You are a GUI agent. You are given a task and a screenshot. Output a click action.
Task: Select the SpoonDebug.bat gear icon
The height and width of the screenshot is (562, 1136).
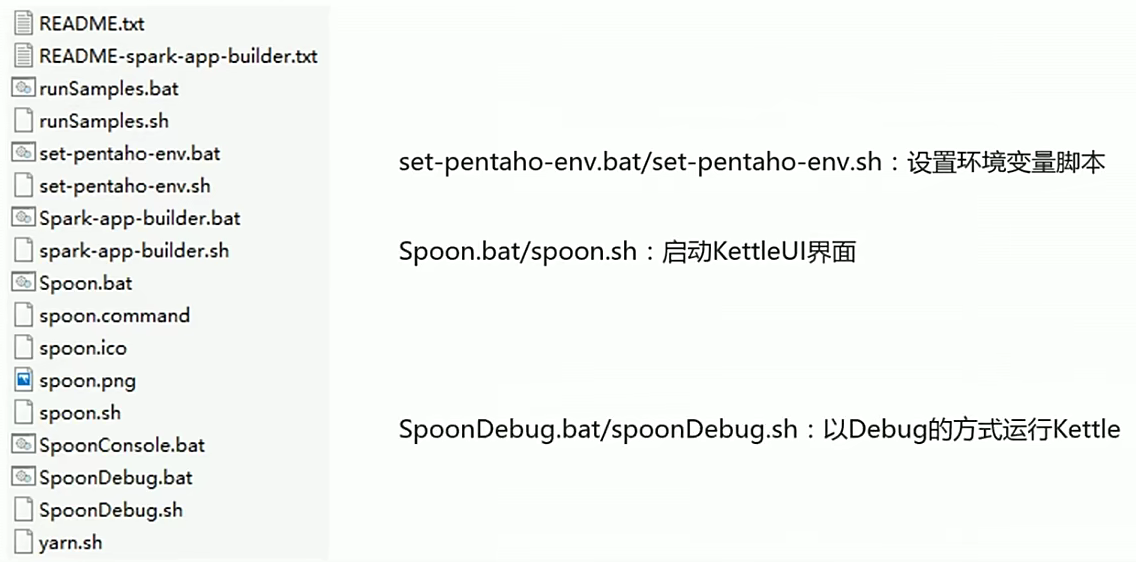[x=24, y=477]
